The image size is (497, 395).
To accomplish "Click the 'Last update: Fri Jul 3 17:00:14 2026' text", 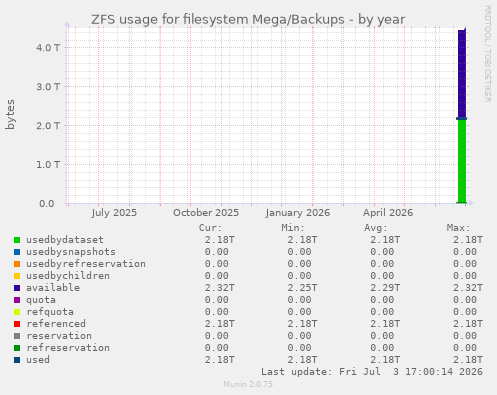I will (372, 372).
